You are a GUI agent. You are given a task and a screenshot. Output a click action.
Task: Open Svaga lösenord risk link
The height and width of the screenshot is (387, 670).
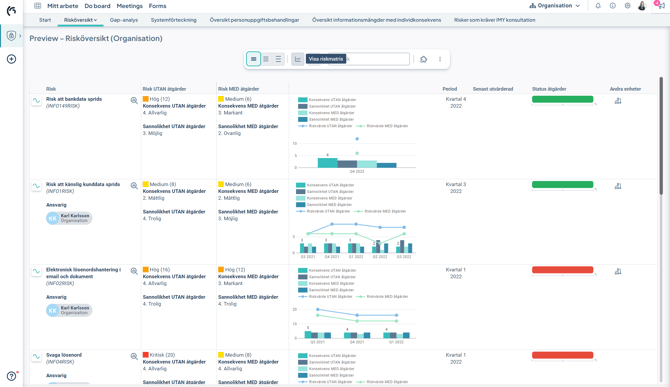64,355
